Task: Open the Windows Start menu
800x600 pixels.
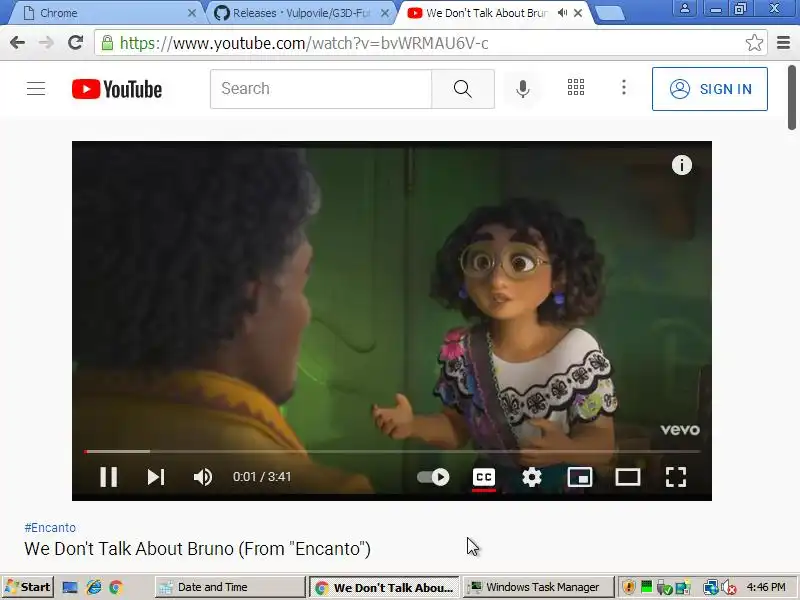Action: [28, 587]
